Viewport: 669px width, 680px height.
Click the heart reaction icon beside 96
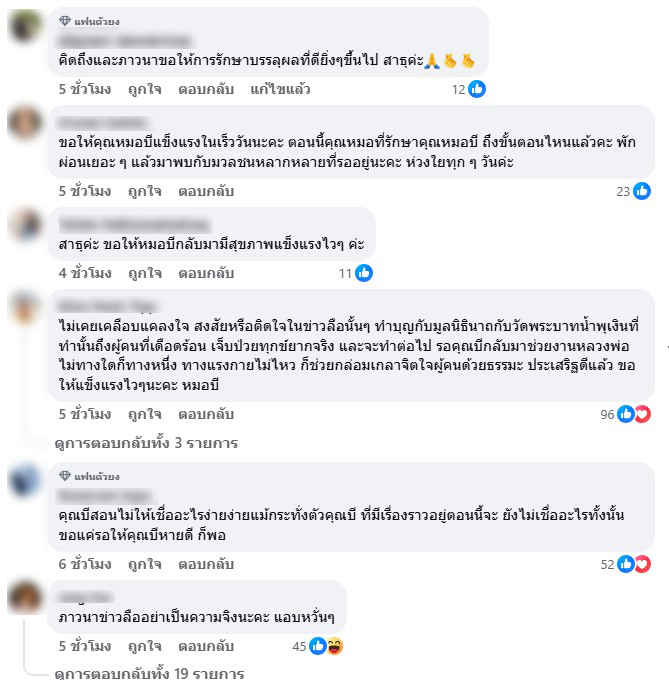[x=643, y=414]
